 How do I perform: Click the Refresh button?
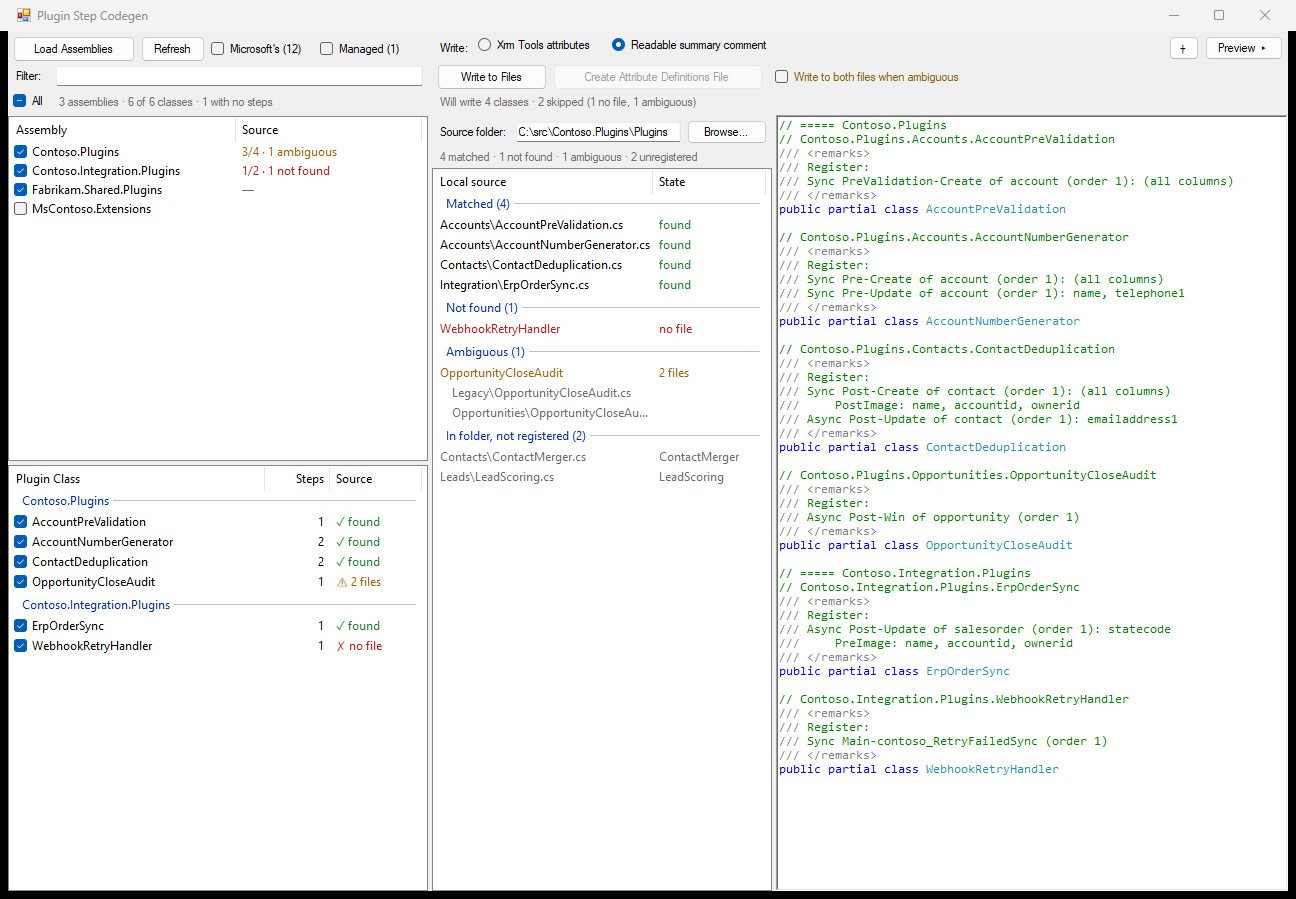pyautogui.click(x=172, y=49)
